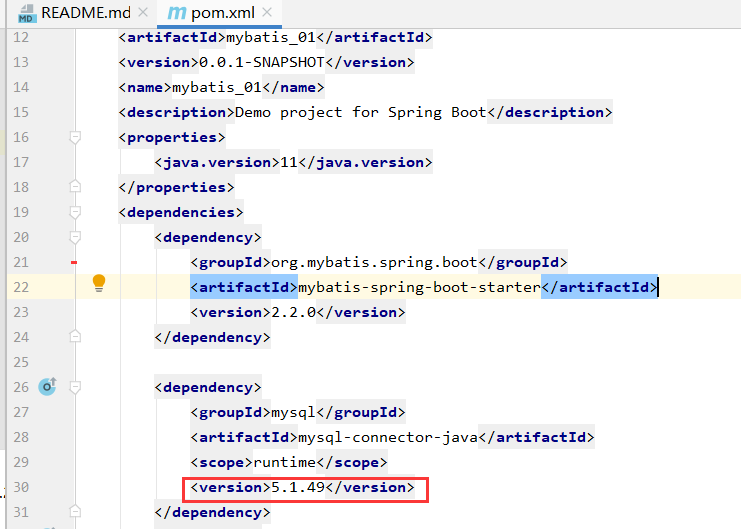Collapse the properties block at line 16

(75, 137)
